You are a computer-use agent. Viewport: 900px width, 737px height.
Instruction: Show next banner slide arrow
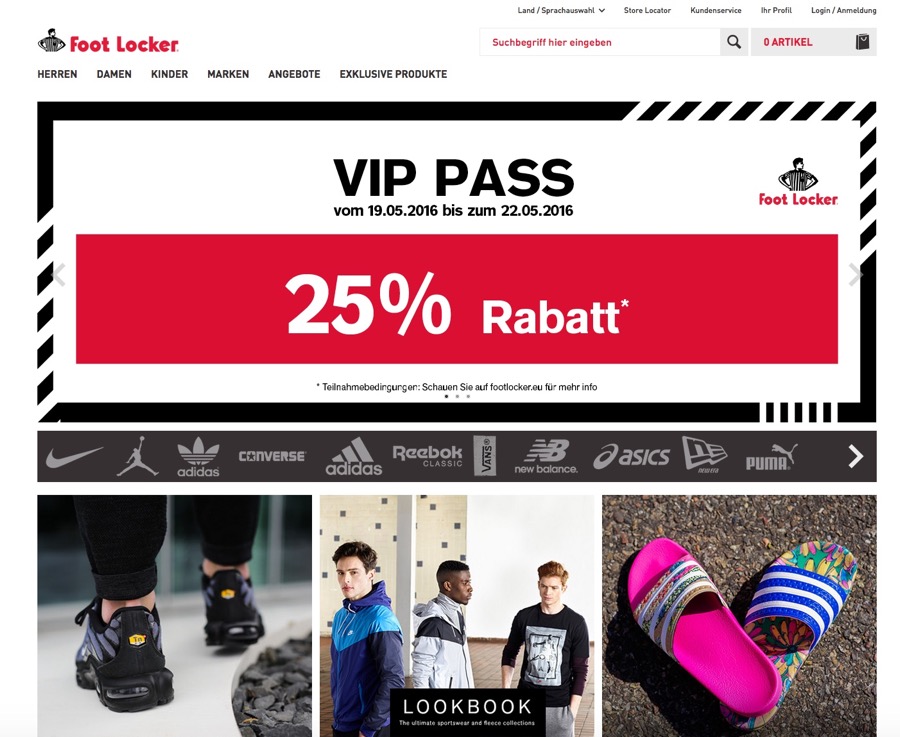(855, 274)
